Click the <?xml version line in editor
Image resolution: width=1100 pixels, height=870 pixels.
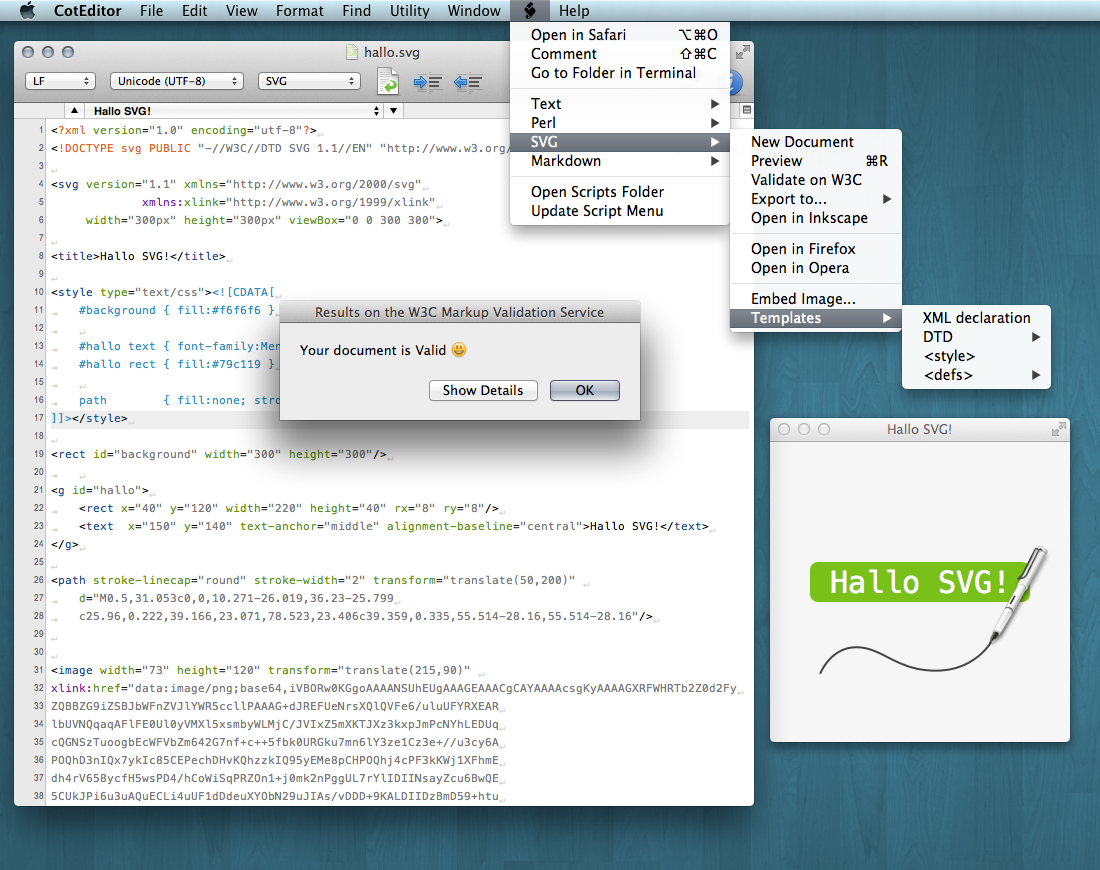[184, 130]
